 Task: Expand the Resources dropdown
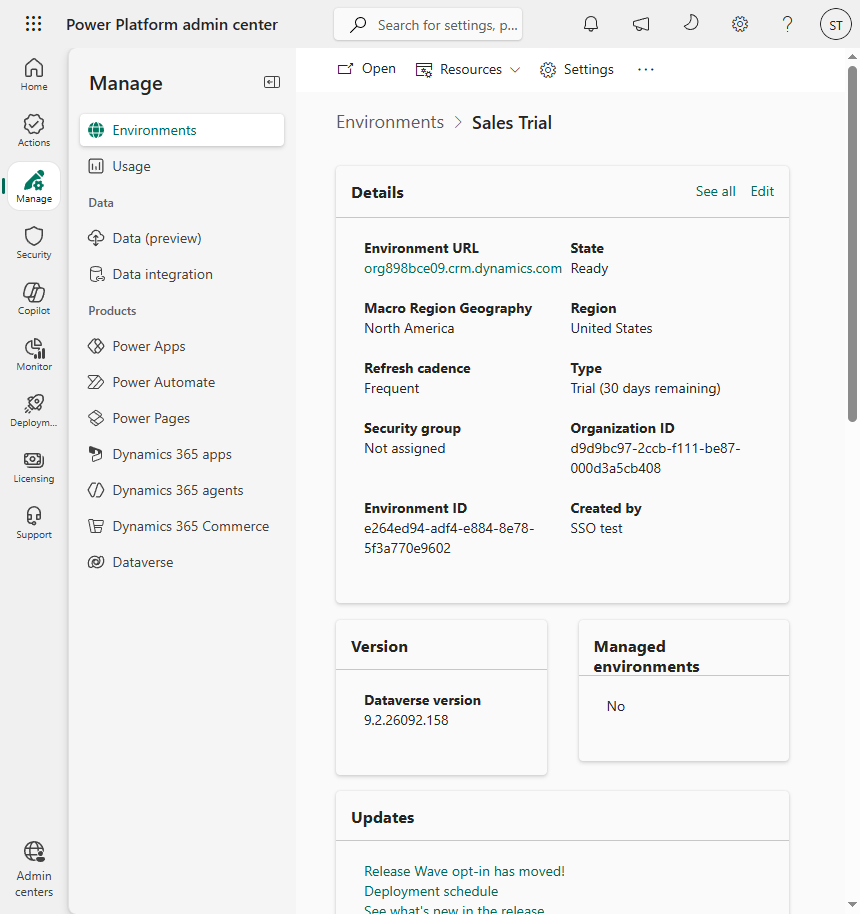(468, 69)
